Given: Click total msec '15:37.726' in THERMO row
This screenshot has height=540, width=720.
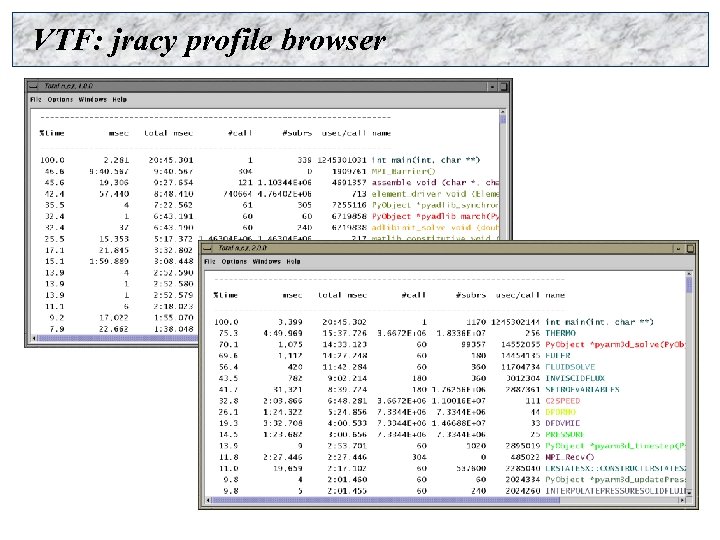Looking at the screenshot, I should pyautogui.click(x=344, y=333).
